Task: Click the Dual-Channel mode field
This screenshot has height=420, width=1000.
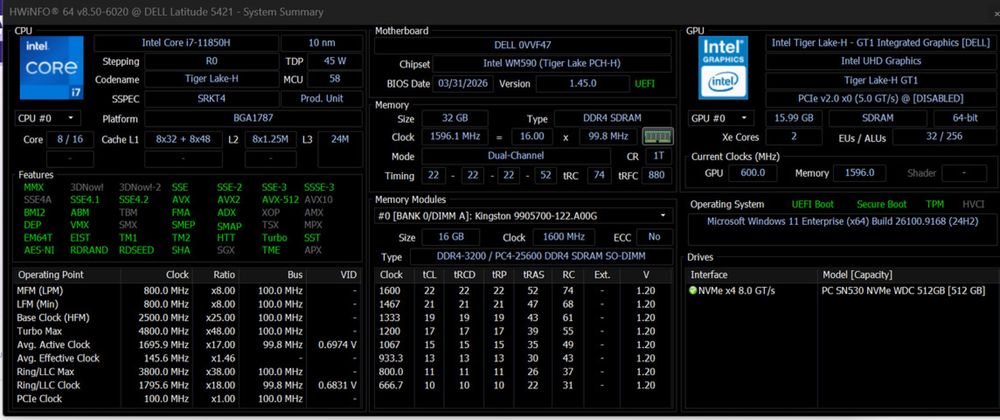Action: [x=517, y=156]
